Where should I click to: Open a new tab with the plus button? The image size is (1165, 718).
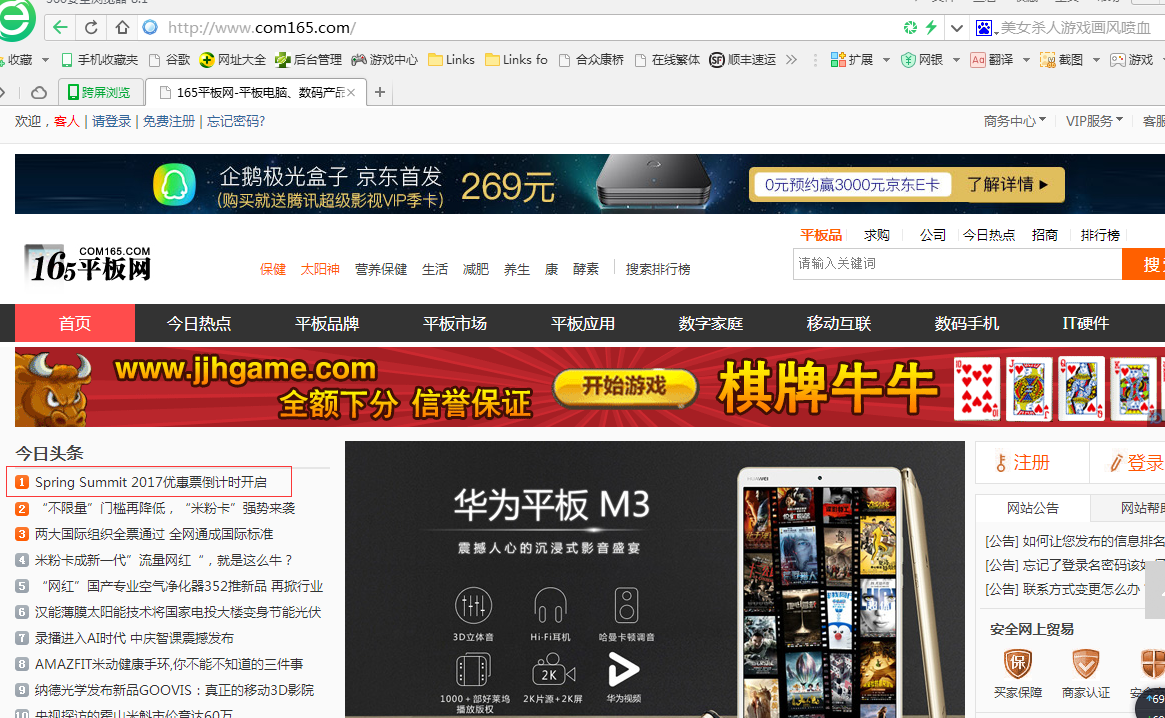tap(380, 92)
